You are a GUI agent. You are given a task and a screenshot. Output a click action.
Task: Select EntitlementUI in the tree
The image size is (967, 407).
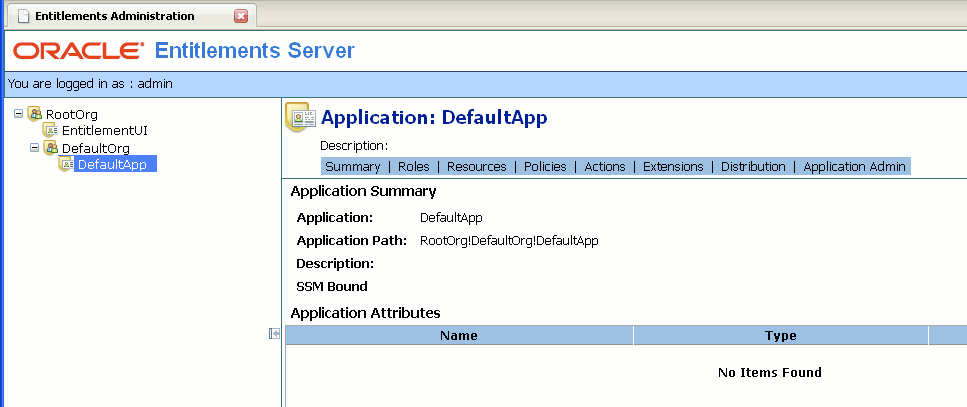click(x=105, y=131)
